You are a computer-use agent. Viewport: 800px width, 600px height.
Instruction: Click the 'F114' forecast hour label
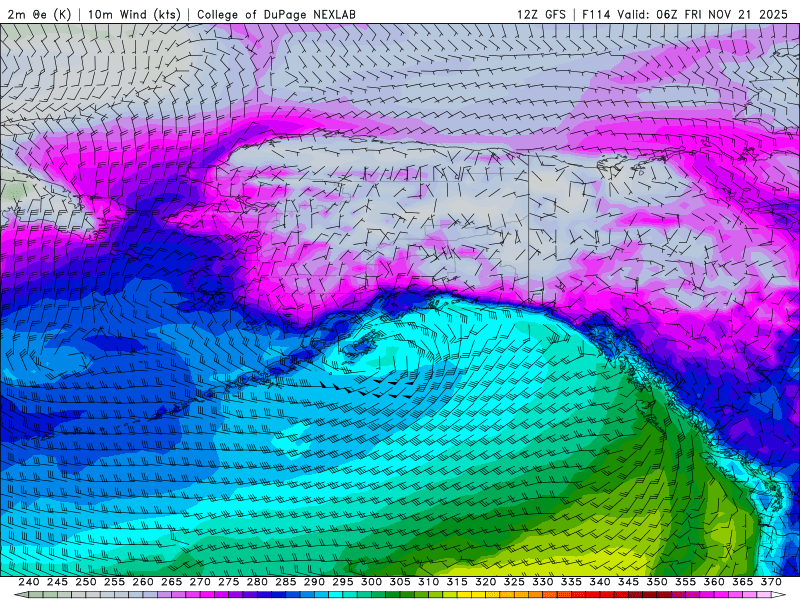coord(596,14)
